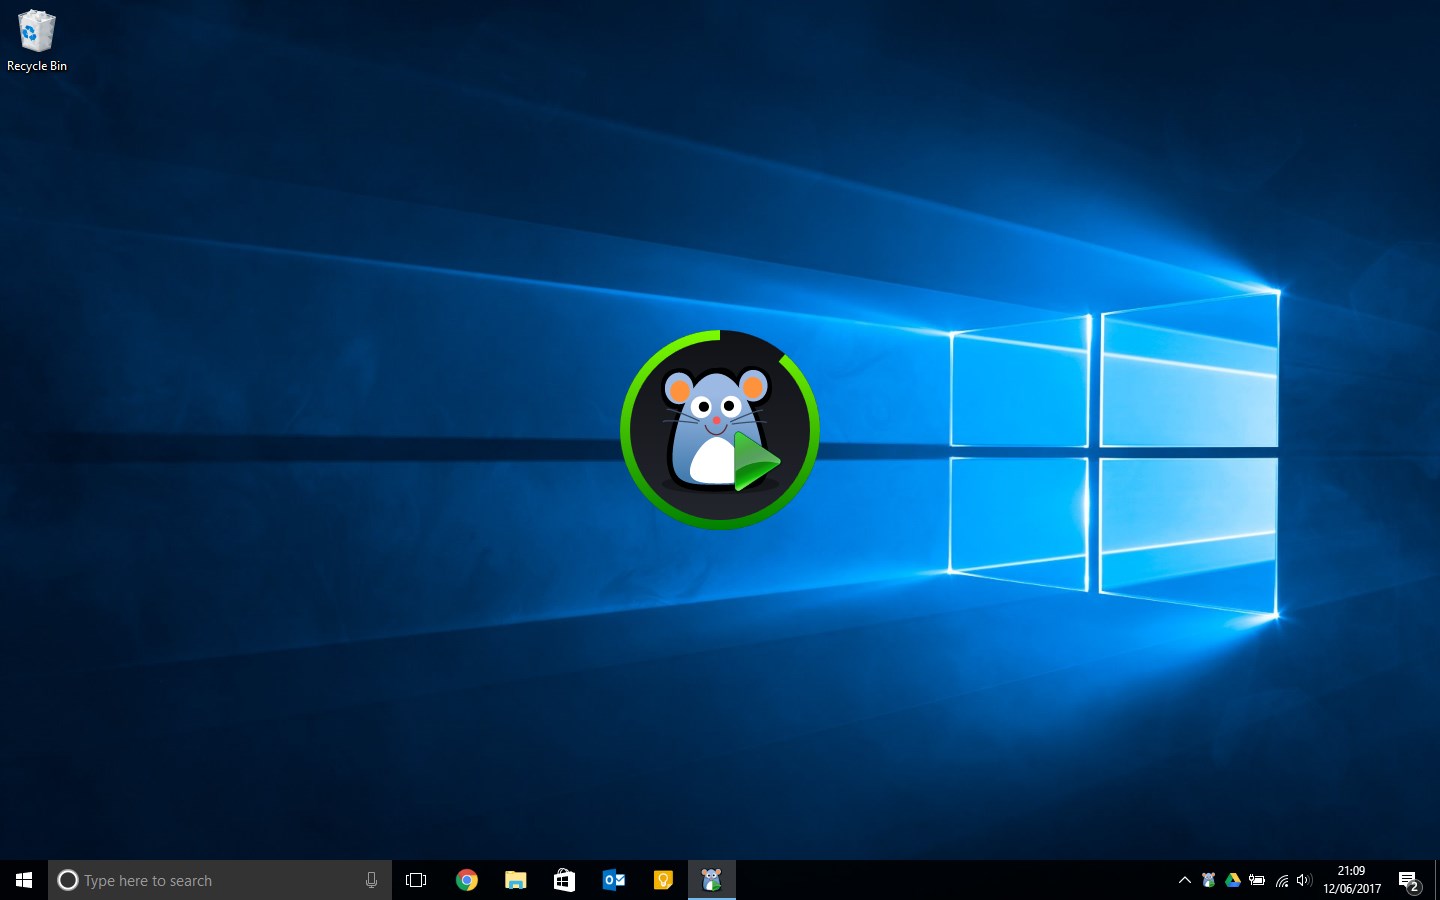
Task: Start Move Mouse via the center play button
Action: [x=757, y=462]
